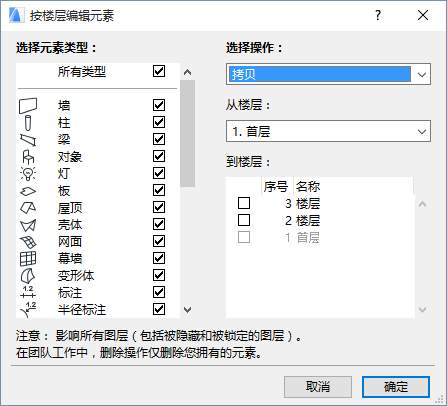Viewport: 447px width, 406px height.
Task: Click the Lamp (灯) bulb icon
Action: coord(28,174)
